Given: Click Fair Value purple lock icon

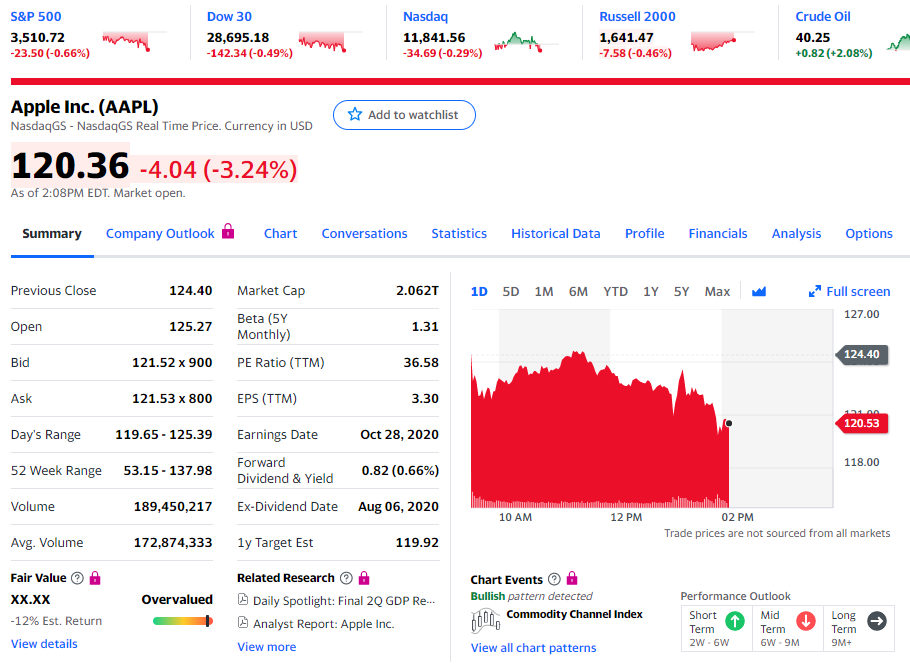Looking at the screenshot, I should click(x=95, y=578).
